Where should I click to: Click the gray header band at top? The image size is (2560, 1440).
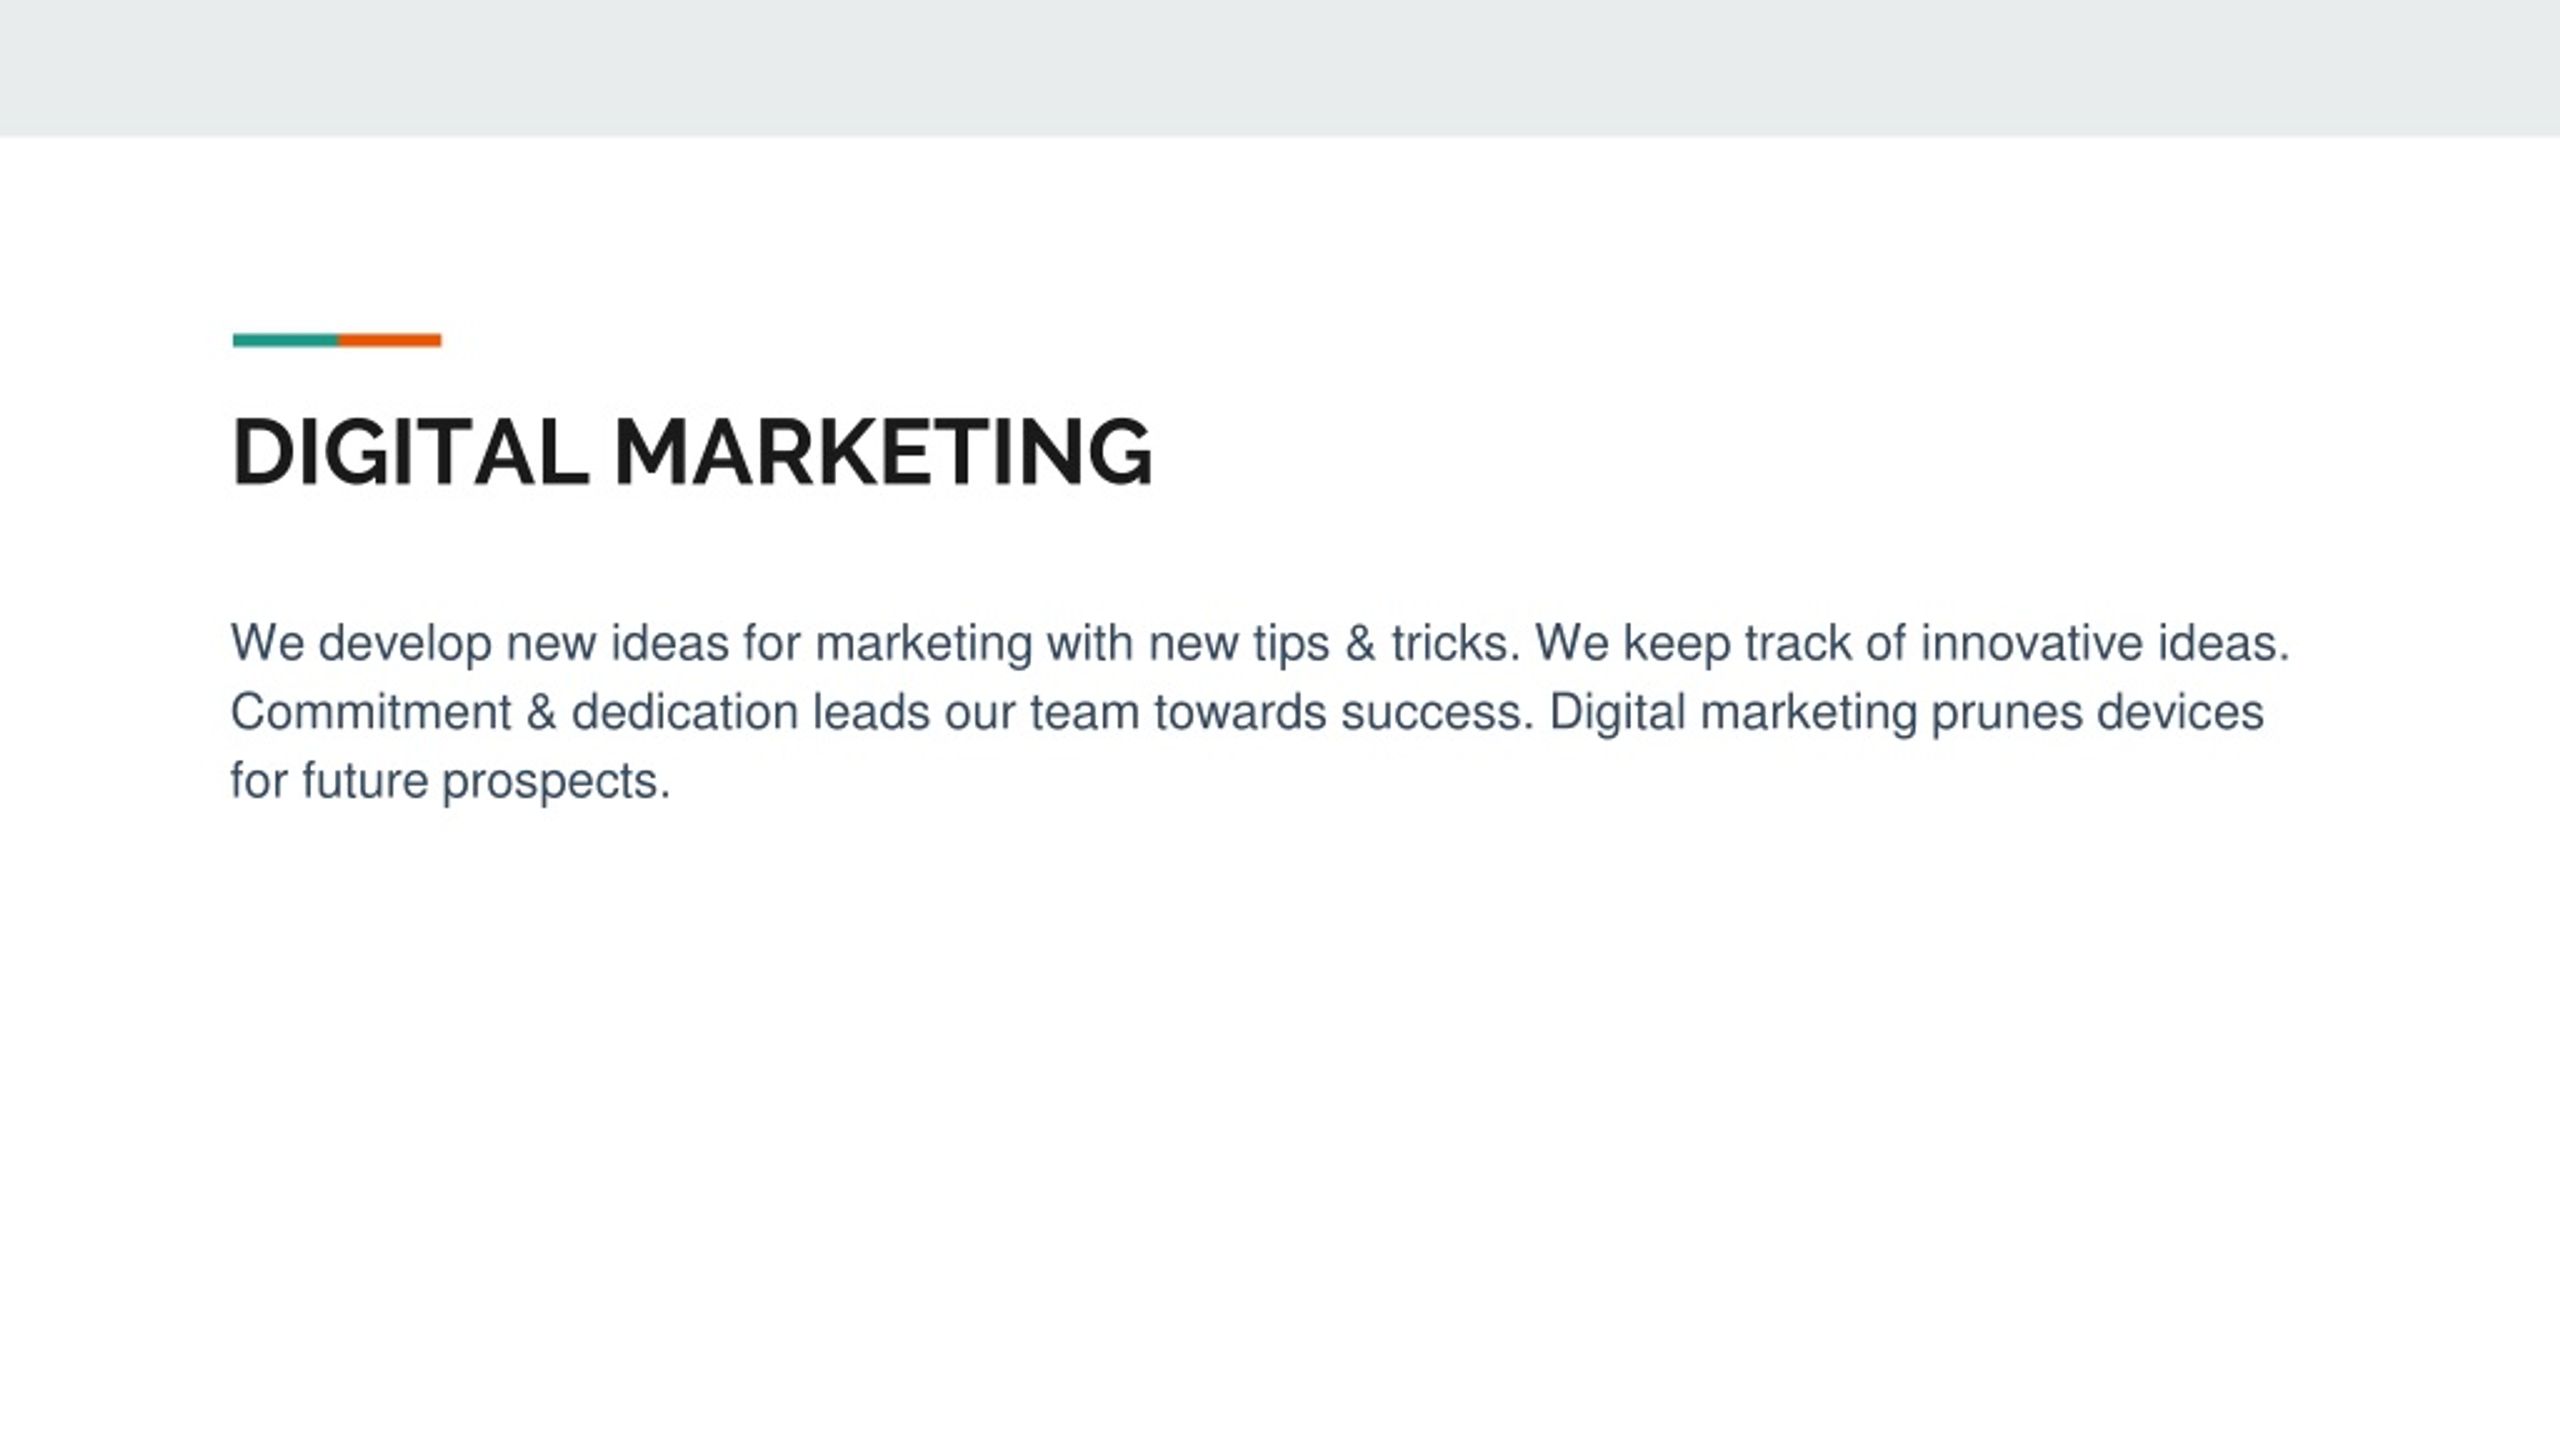click(x=1280, y=68)
